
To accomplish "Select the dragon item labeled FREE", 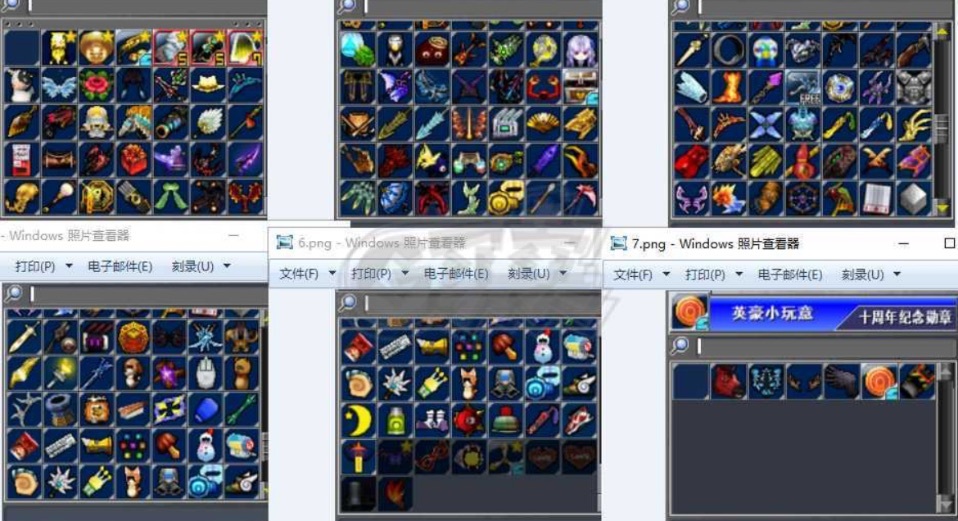I will [803, 87].
